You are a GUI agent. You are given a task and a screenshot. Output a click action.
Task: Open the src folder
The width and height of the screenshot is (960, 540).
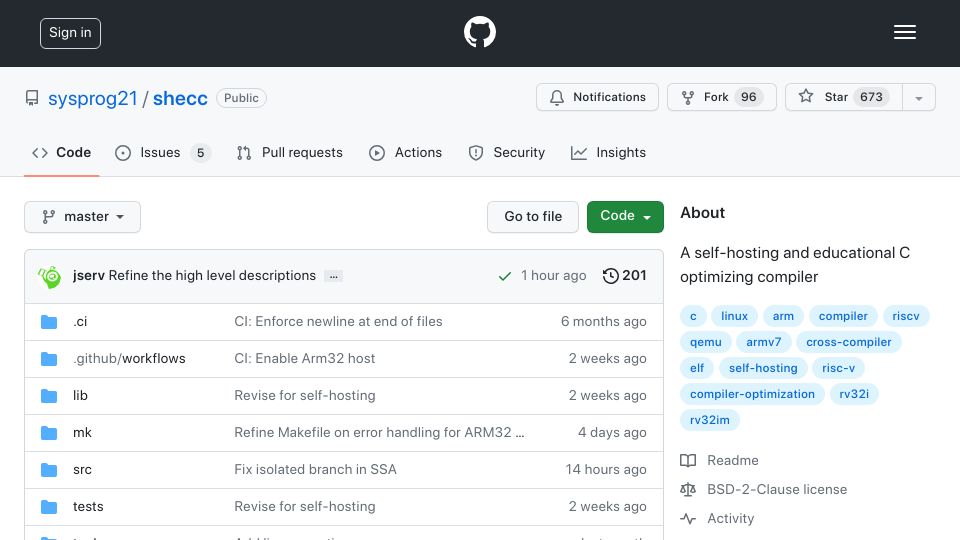coord(82,470)
